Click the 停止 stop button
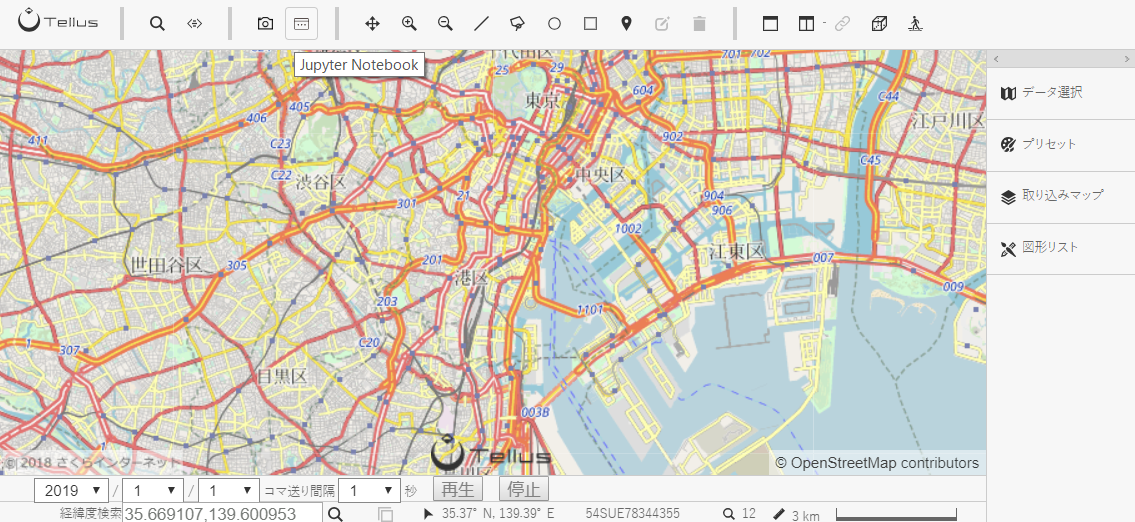This screenshot has width=1135, height=522. (x=524, y=489)
